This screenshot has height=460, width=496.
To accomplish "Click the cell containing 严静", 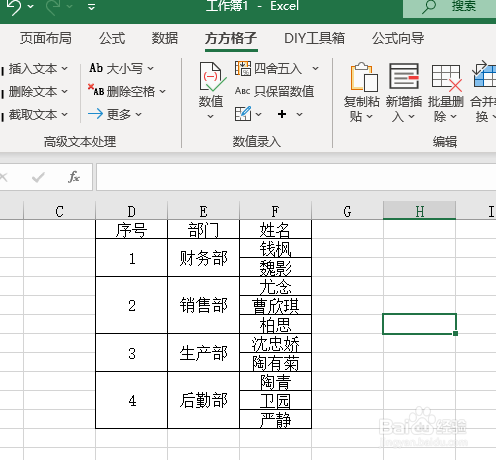I will (275, 419).
